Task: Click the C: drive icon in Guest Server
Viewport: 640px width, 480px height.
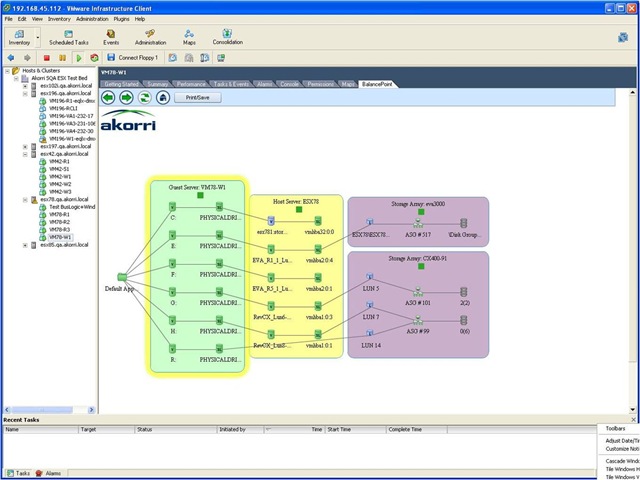Action: click(172, 207)
